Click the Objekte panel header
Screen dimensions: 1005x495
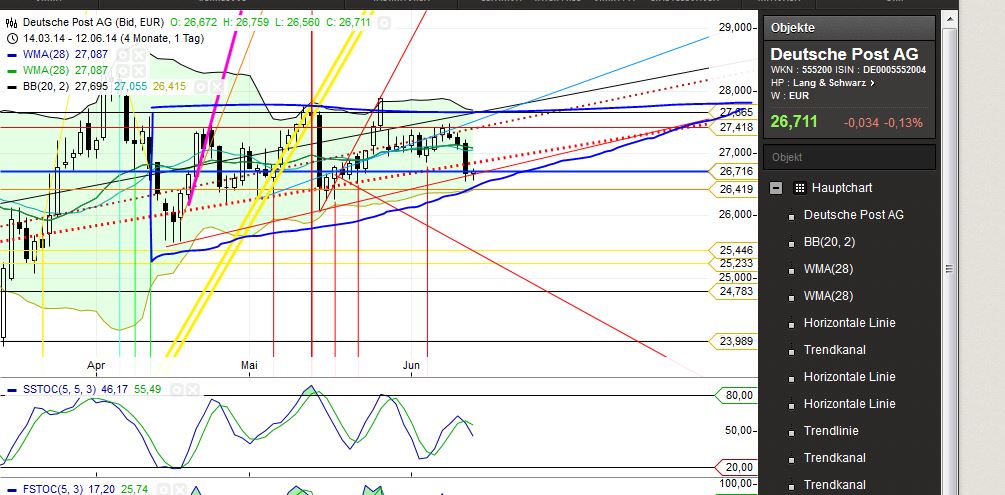pos(849,28)
